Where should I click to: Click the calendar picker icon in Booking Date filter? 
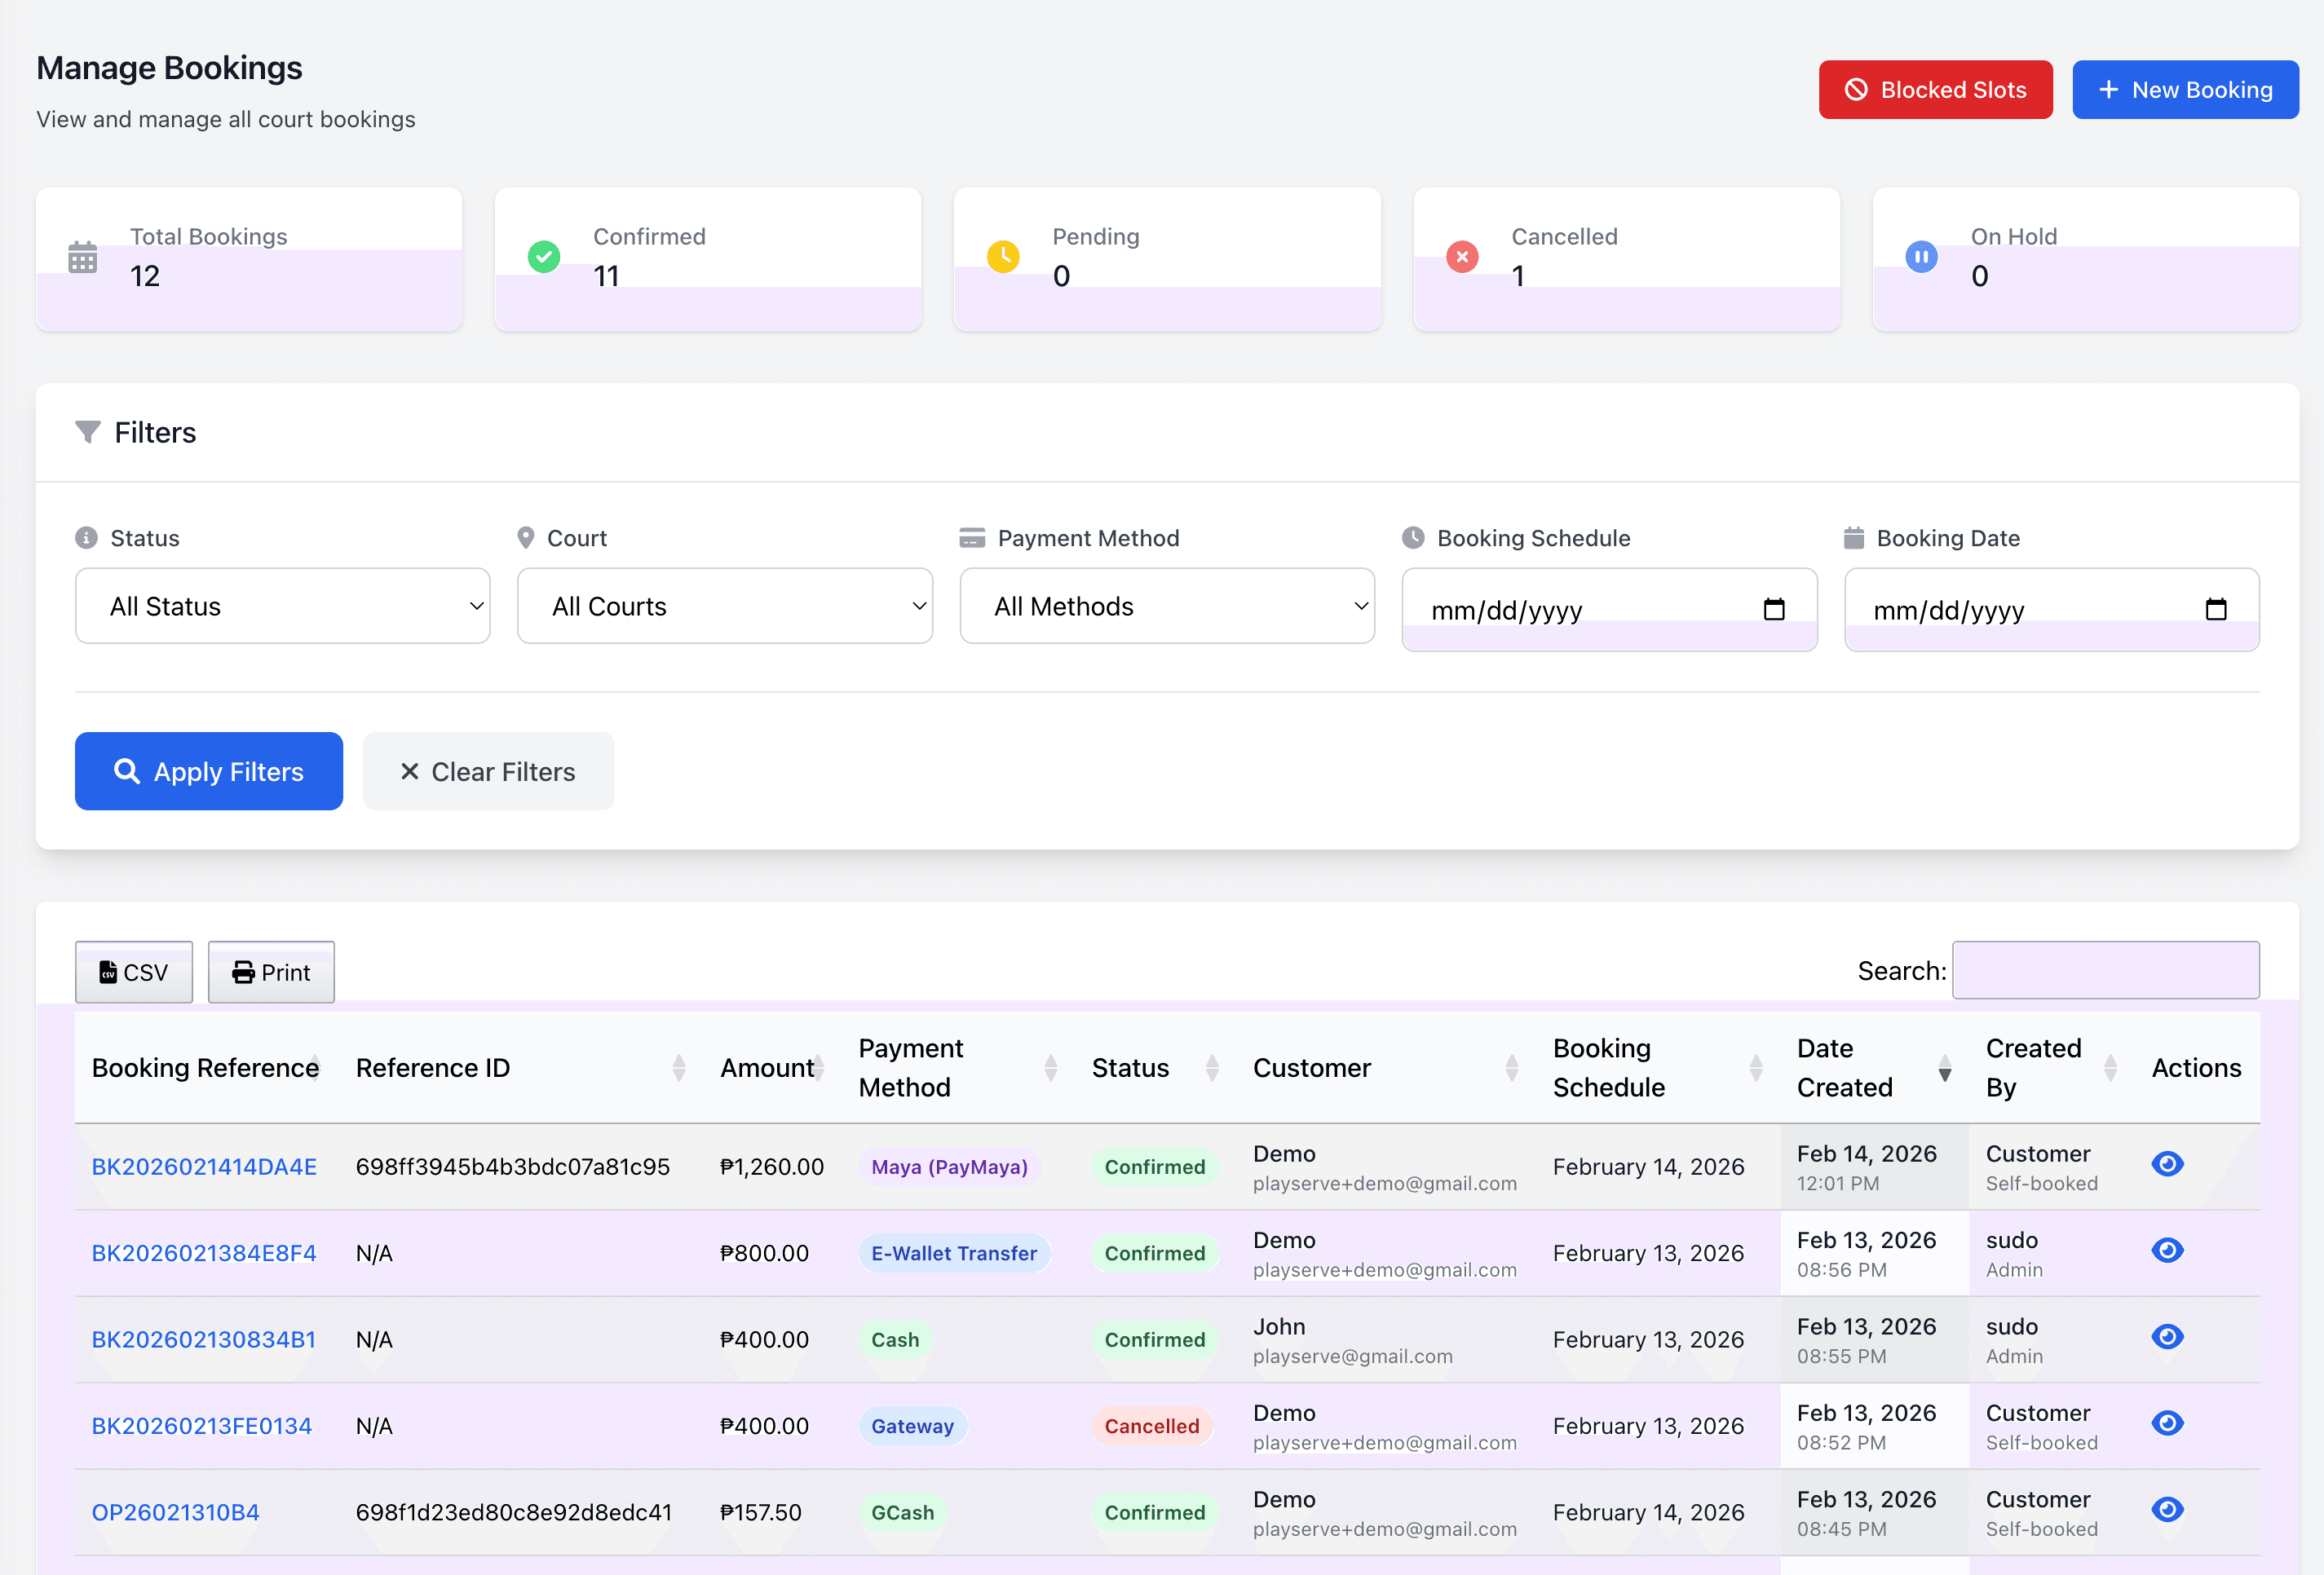point(2218,608)
